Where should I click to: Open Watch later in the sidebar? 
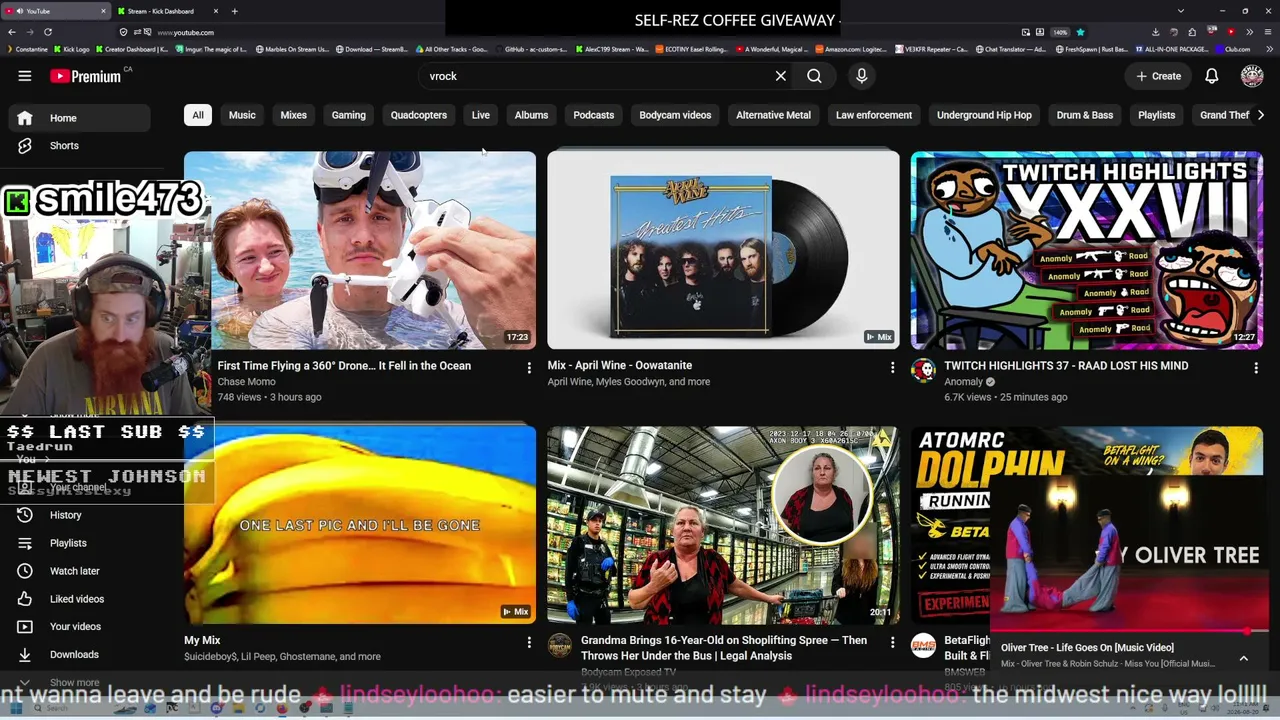tap(79, 571)
